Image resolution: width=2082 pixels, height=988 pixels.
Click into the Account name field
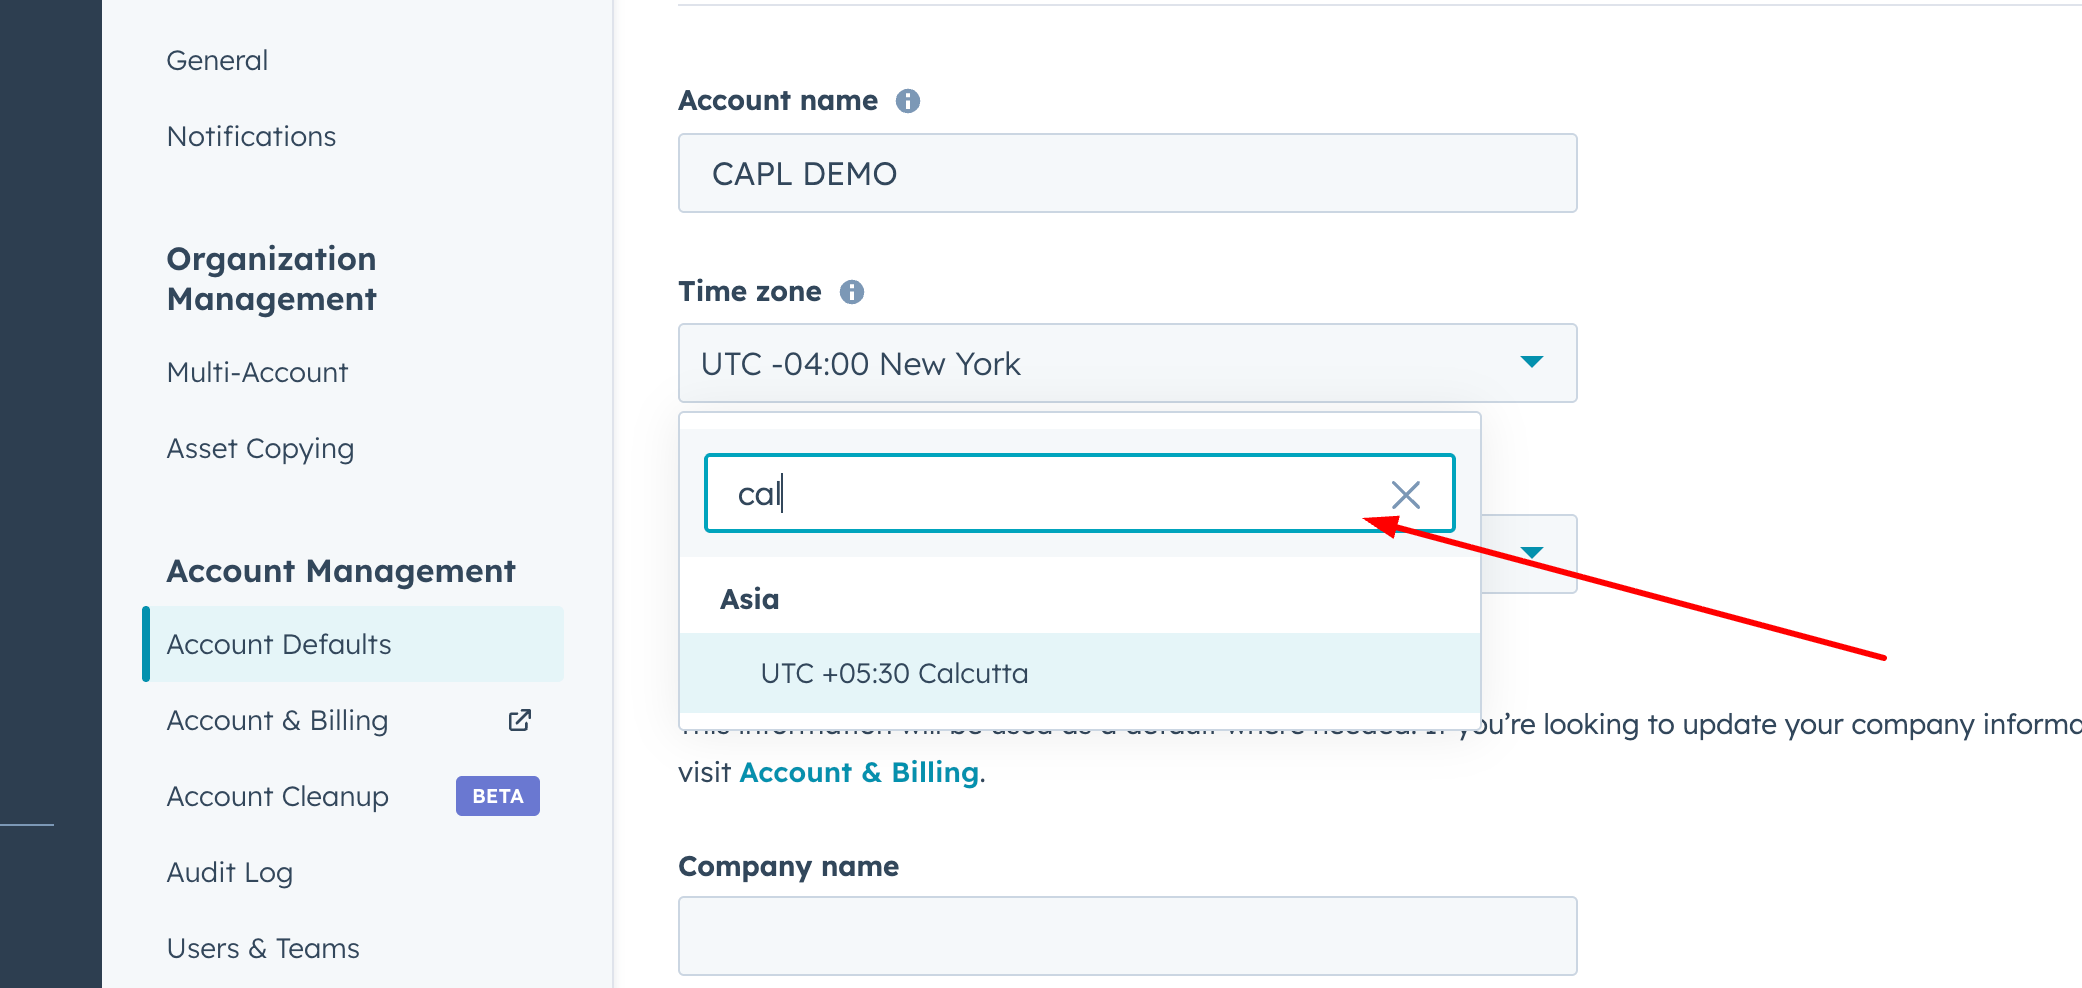coord(1127,173)
